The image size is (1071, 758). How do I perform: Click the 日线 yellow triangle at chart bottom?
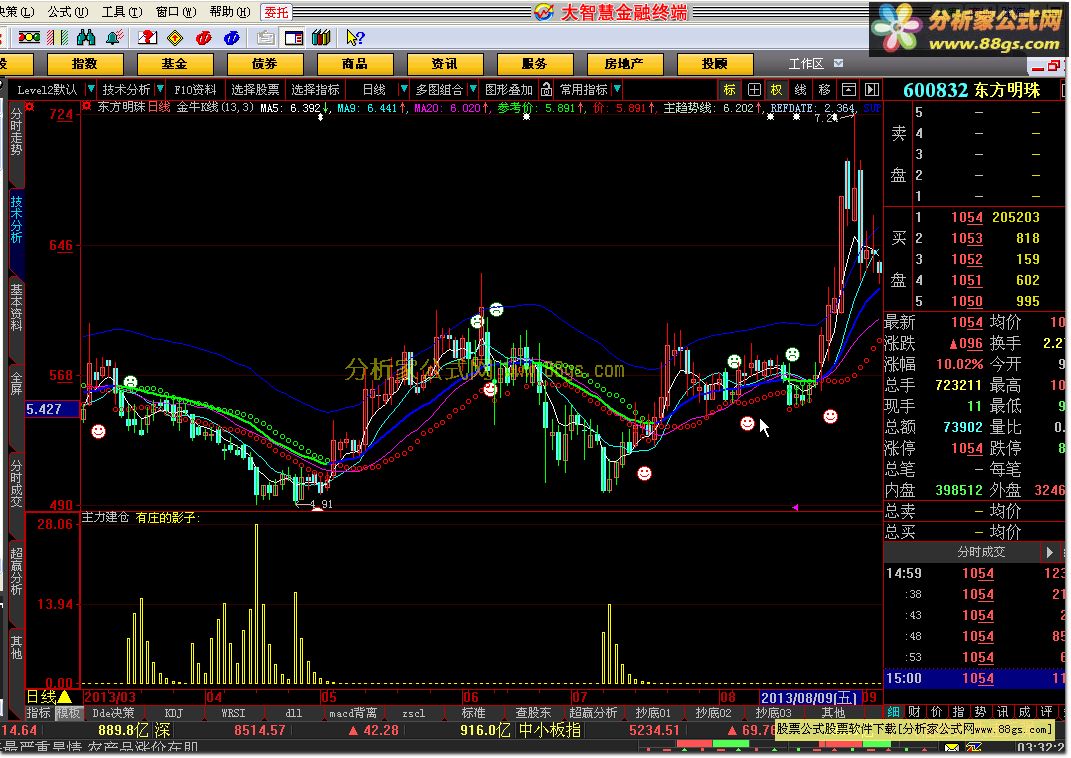(65, 697)
